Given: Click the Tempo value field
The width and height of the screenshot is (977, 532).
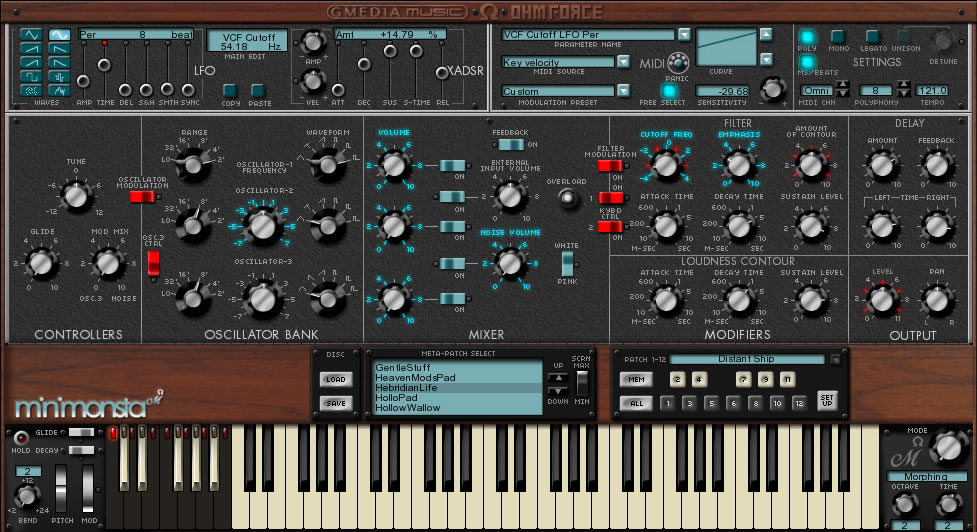Looking at the screenshot, I should click(933, 90).
